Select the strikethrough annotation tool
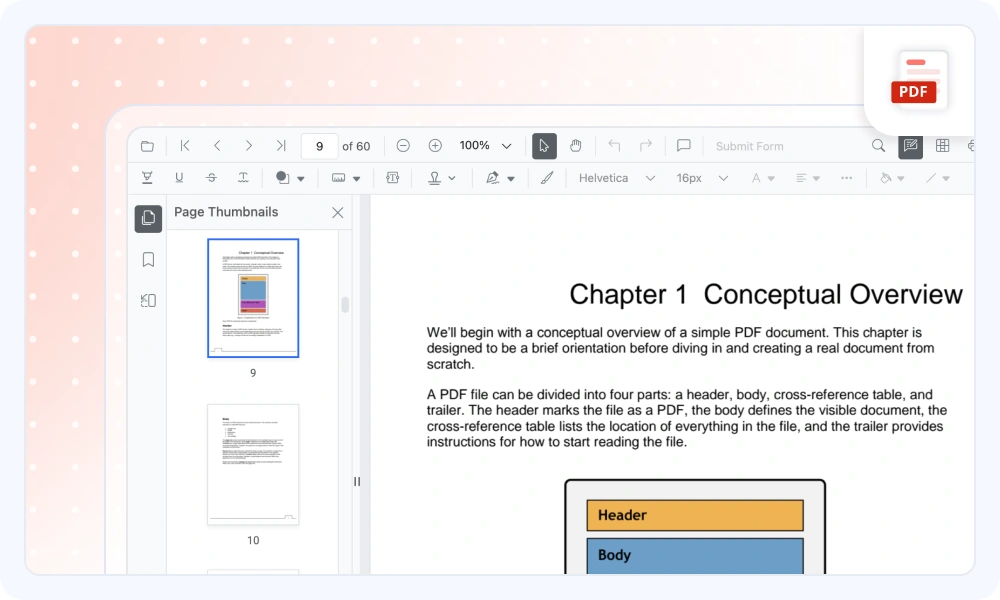This screenshot has width=1000, height=600. pyautogui.click(x=211, y=178)
